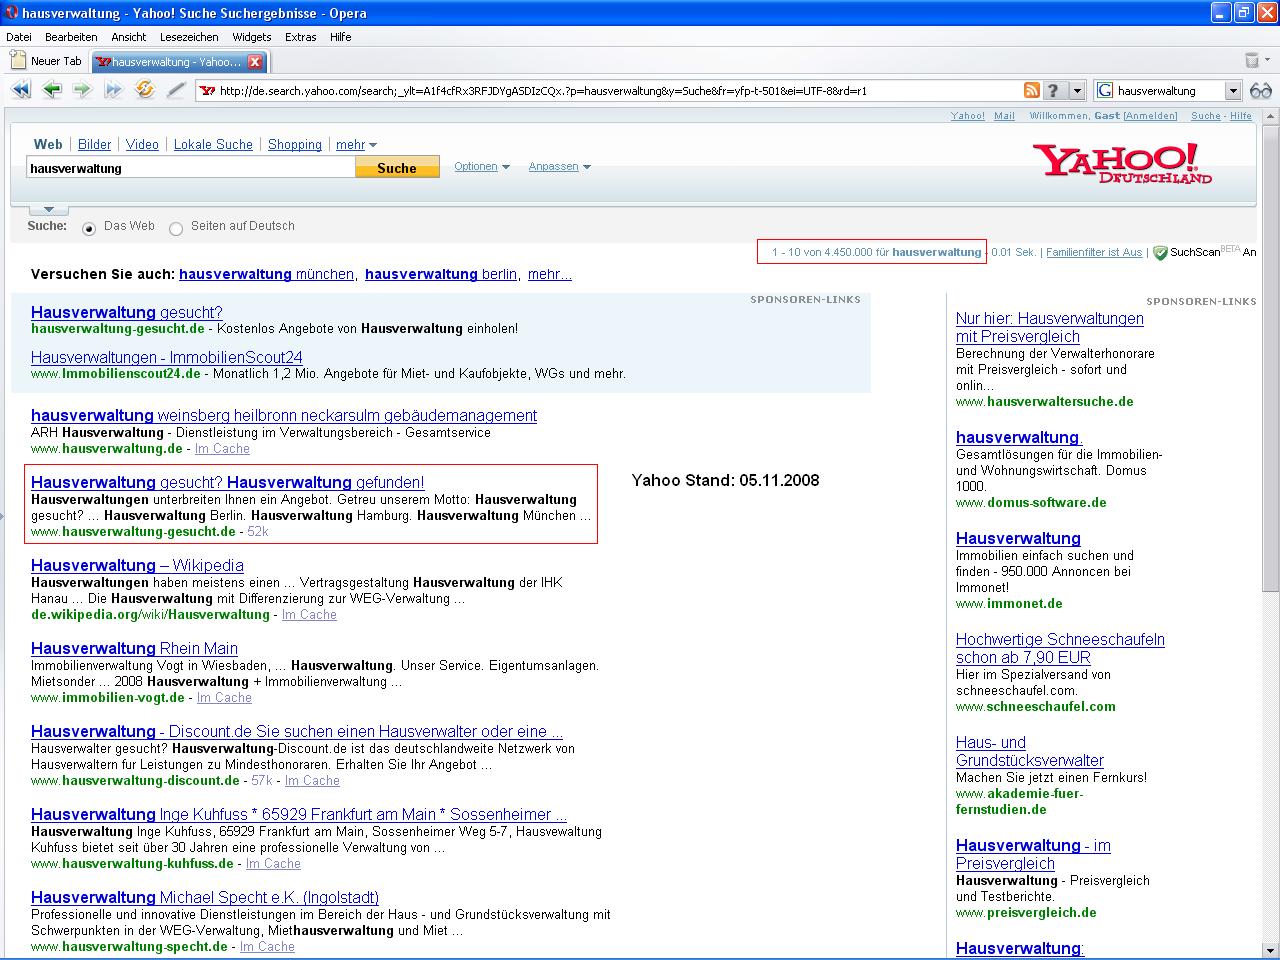This screenshot has width=1280, height=960.
Task: Open the "Optionen" dropdown
Action: 482,167
